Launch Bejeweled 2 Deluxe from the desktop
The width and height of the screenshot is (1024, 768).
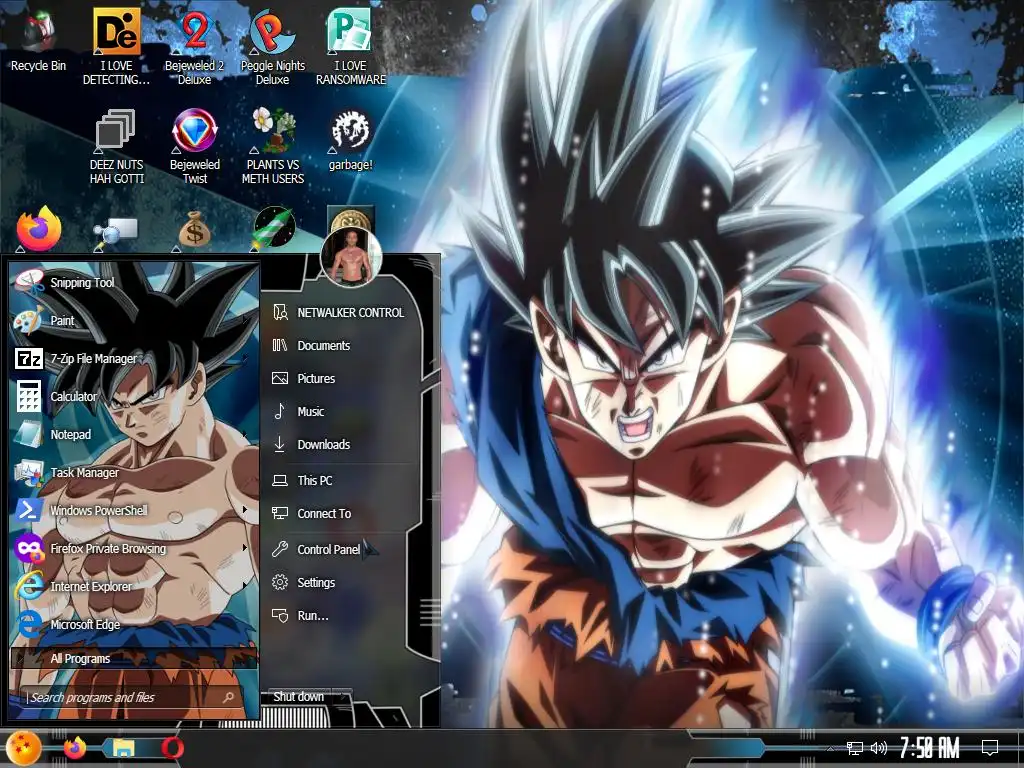194,47
